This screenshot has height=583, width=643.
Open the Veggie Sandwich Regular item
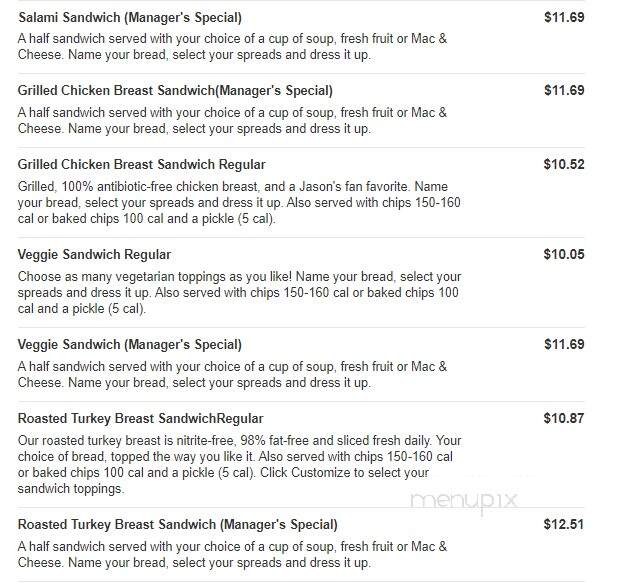tap(94, 255)
